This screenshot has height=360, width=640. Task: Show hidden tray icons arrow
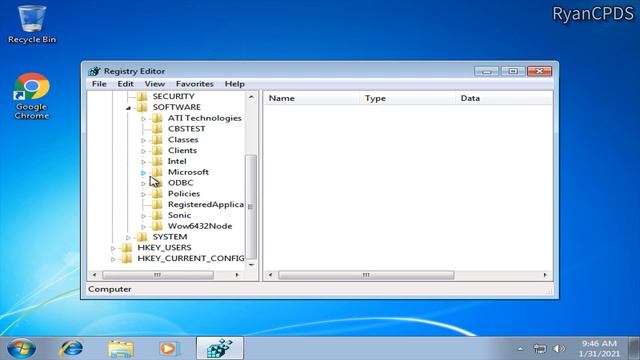[520, 349]
